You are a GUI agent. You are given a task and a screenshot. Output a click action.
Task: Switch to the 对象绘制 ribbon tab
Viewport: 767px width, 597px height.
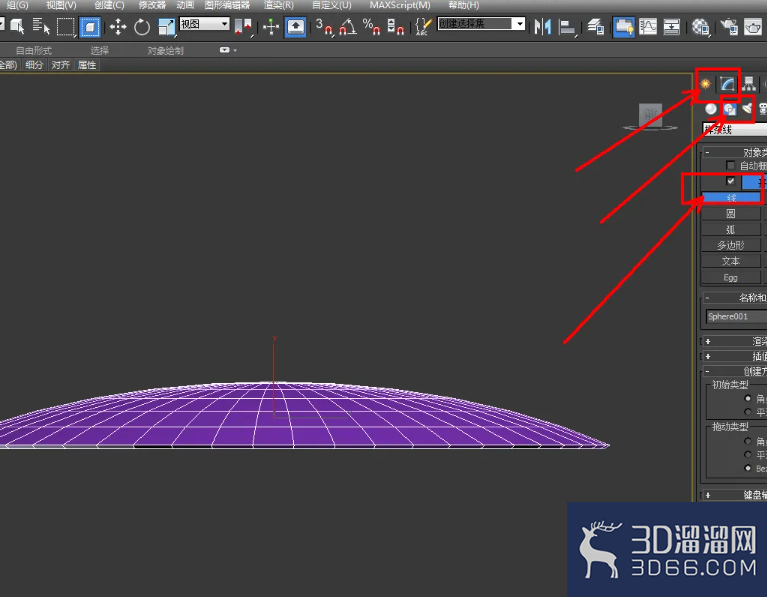[x=165, y=50]
